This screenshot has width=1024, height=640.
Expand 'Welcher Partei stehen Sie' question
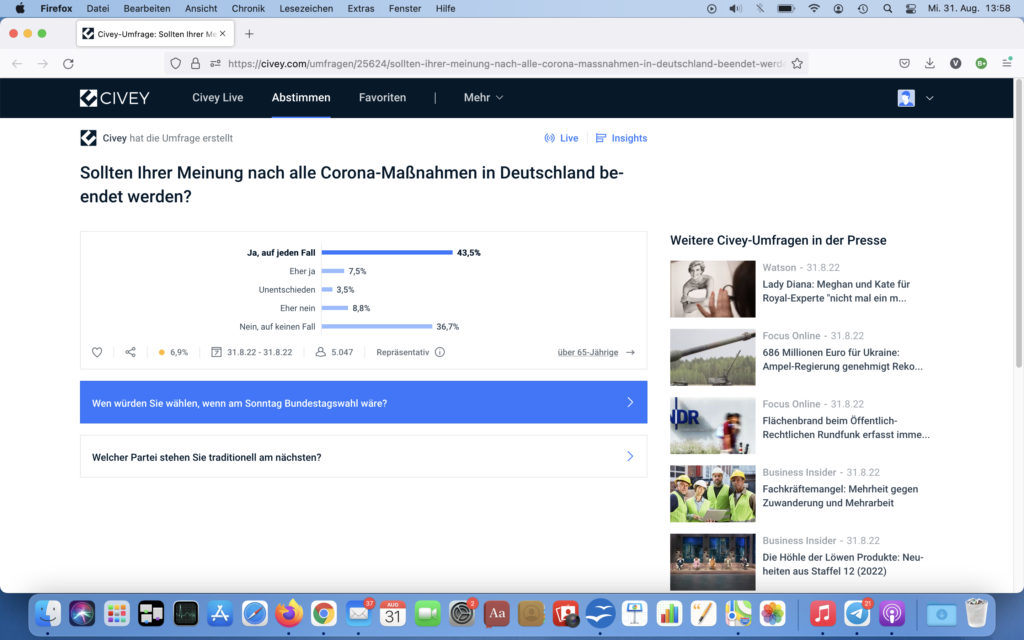pyautogui.click(x=363, y=457)
